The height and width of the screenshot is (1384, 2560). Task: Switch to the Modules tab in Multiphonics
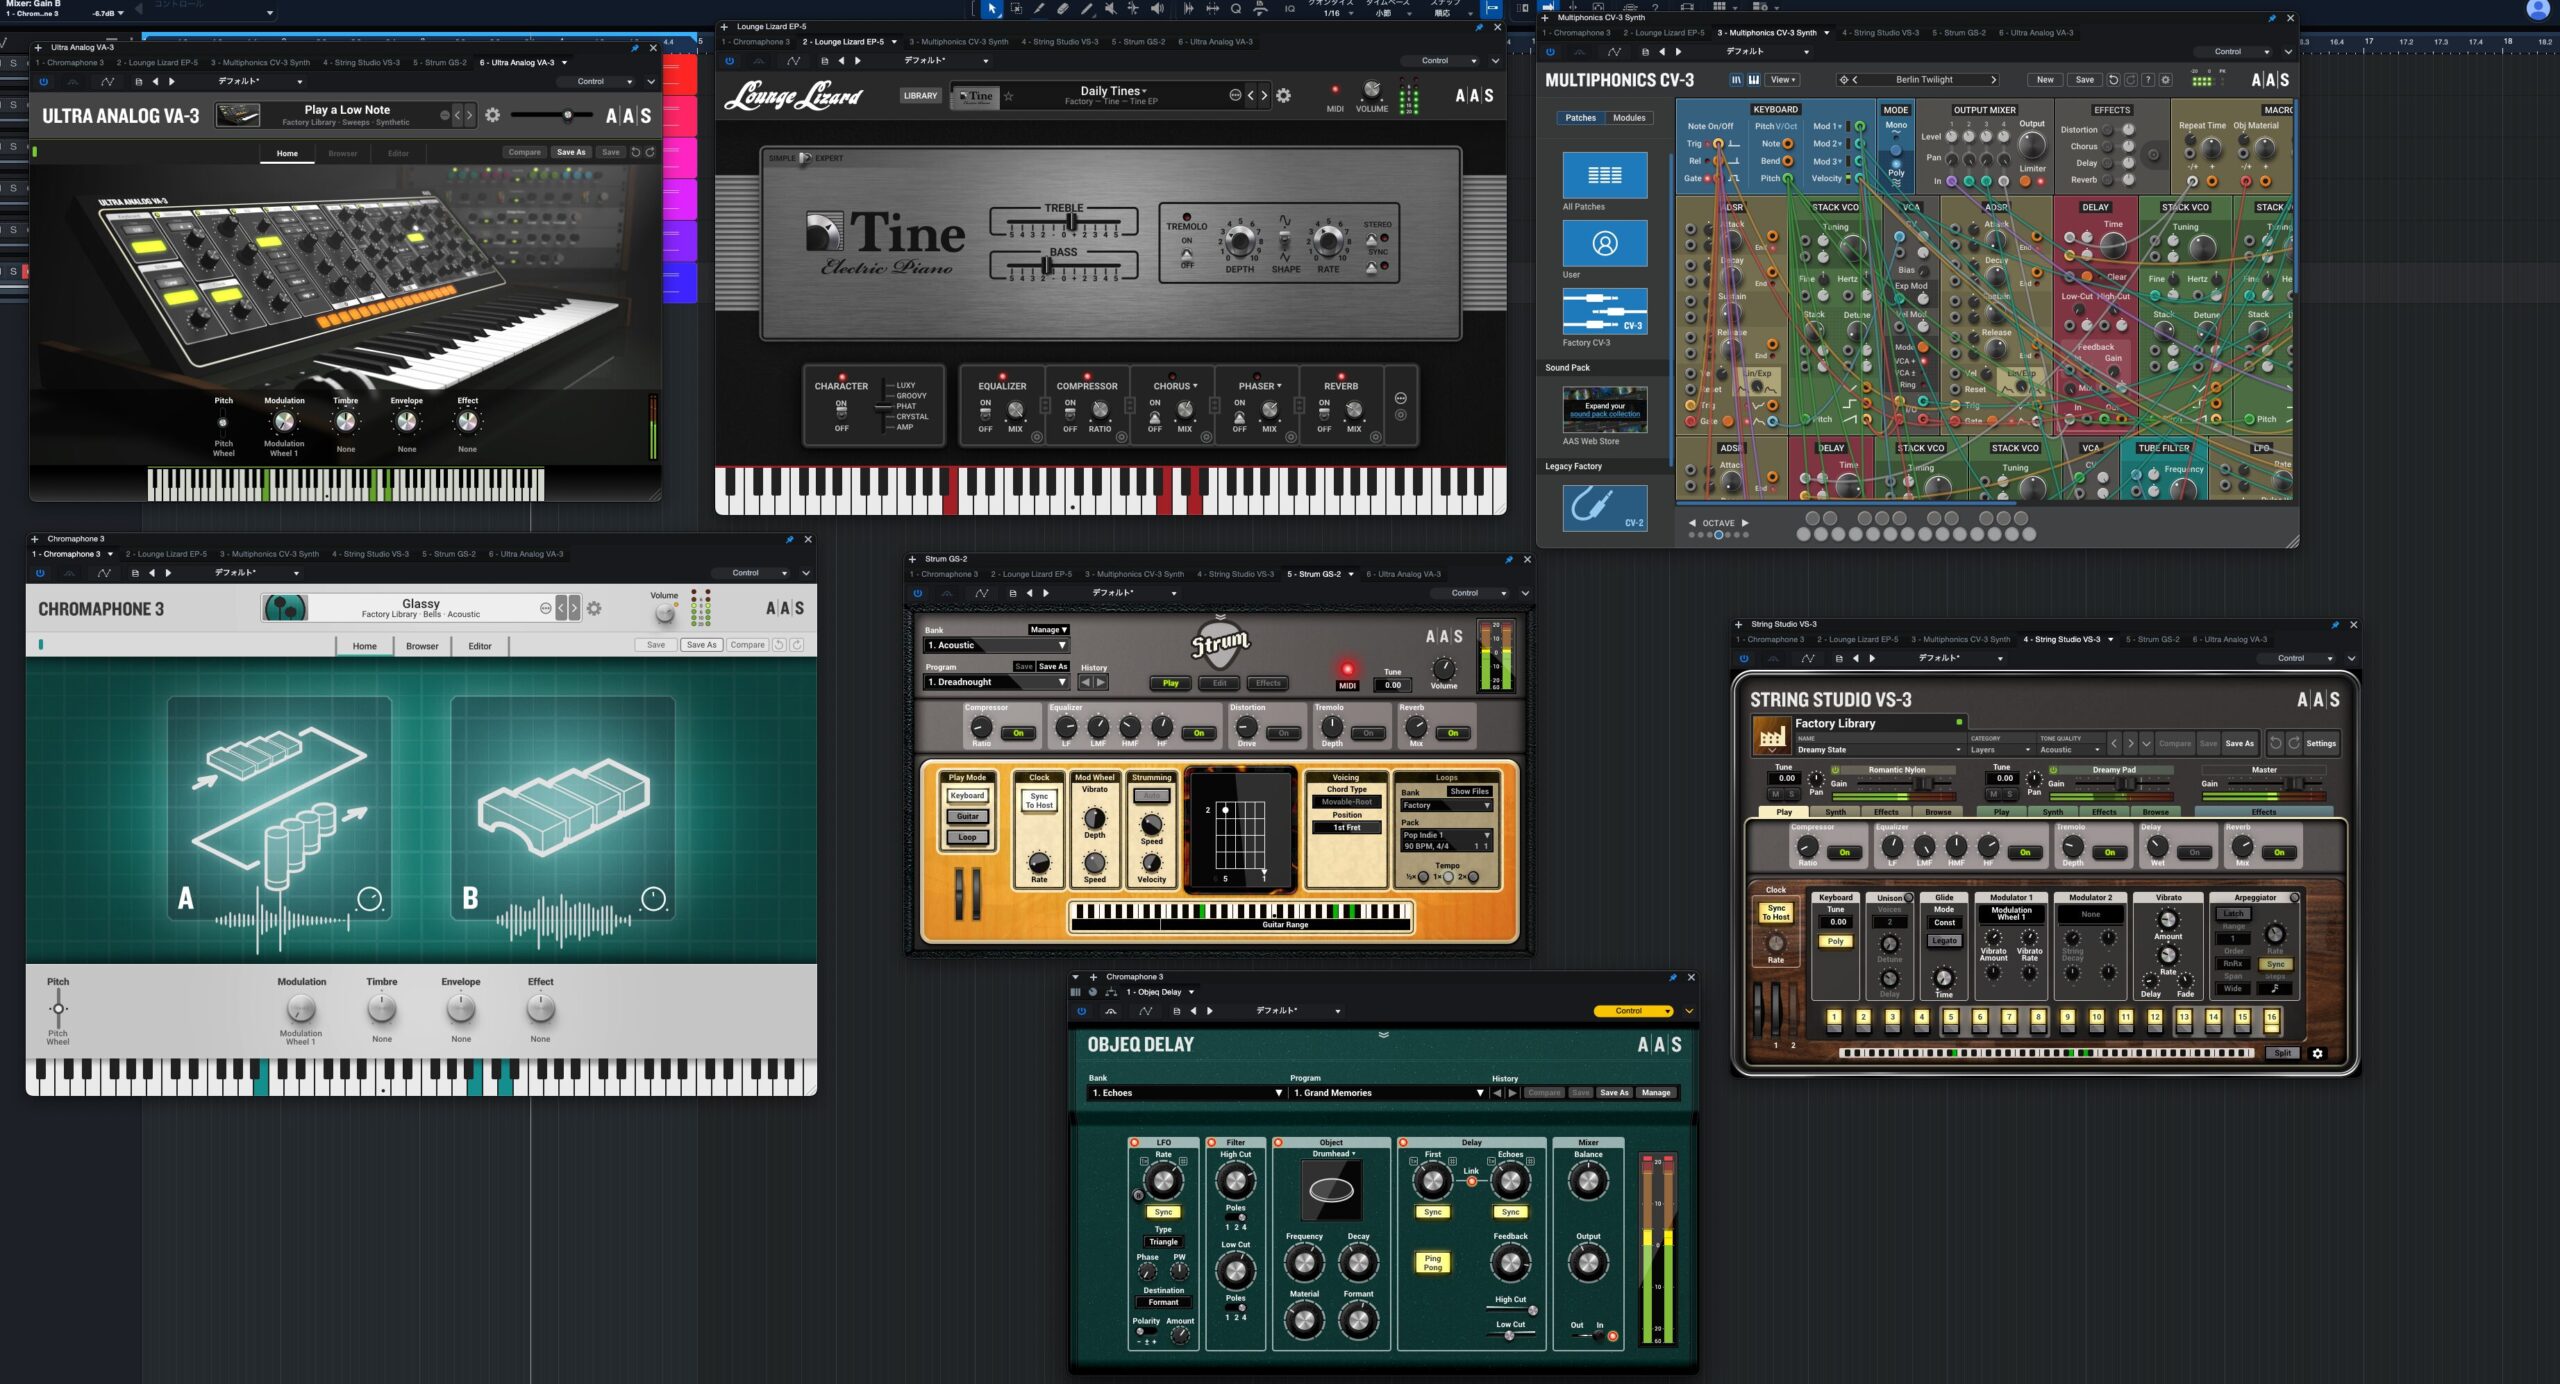pos(1629,118)
